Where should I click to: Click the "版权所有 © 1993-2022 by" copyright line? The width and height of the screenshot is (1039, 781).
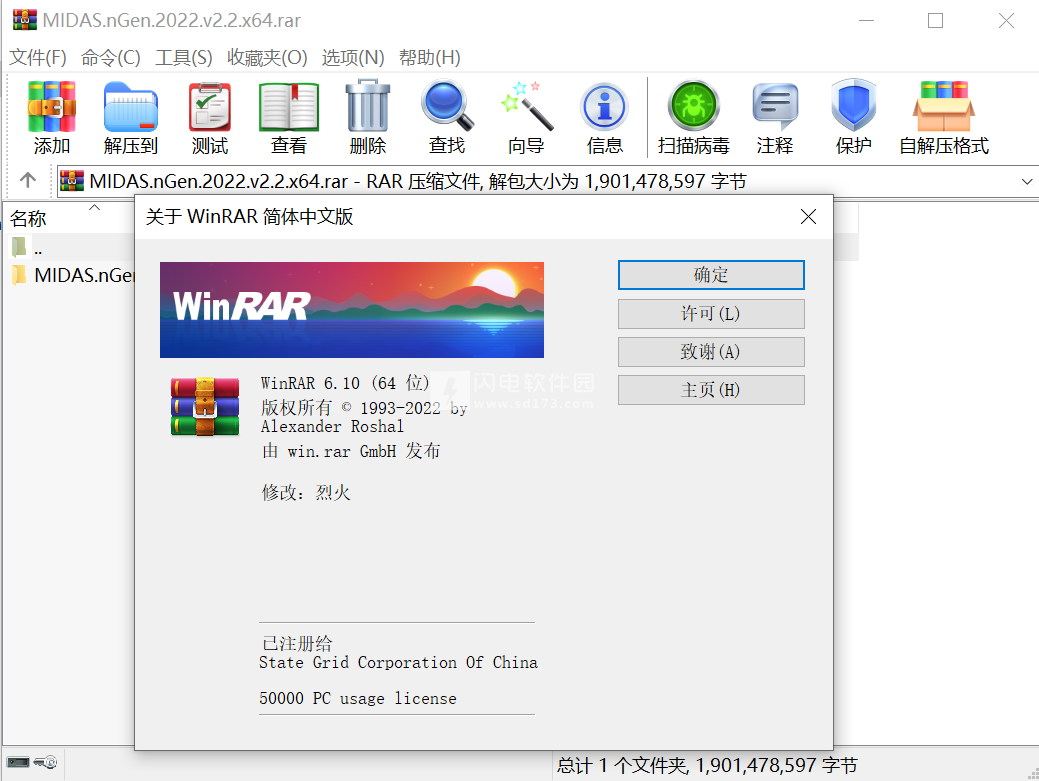364,407
